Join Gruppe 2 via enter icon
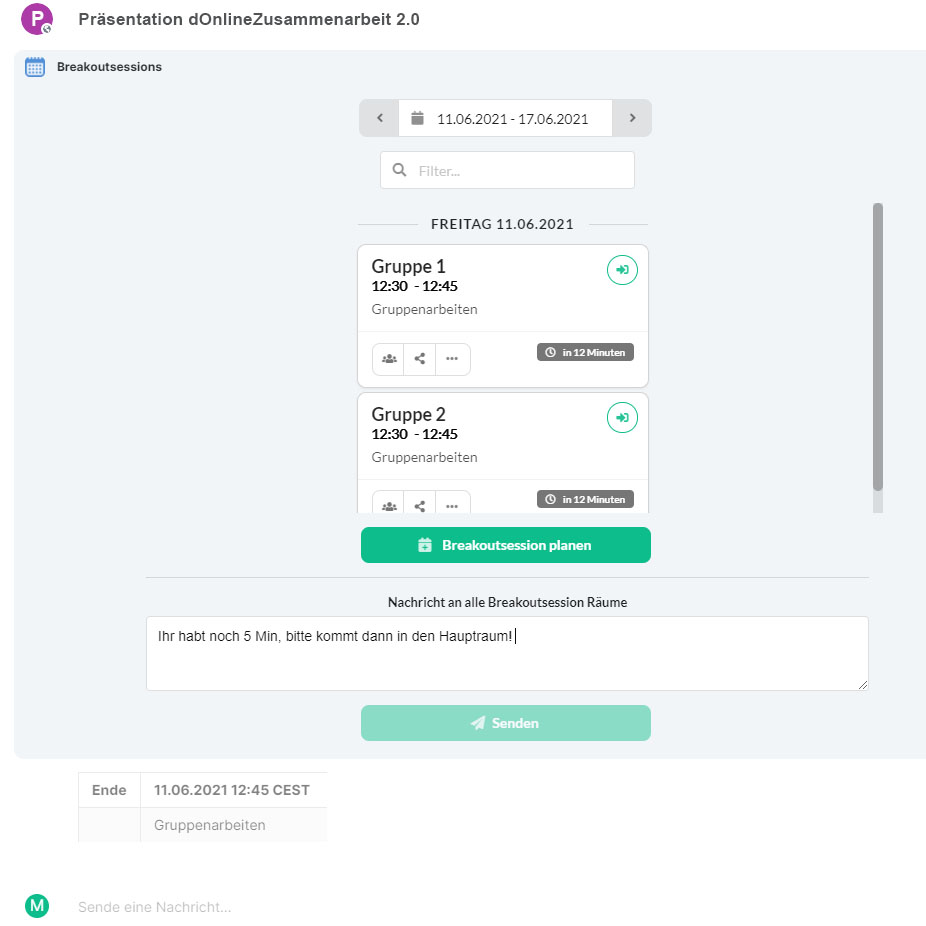 tap(622, 418)
